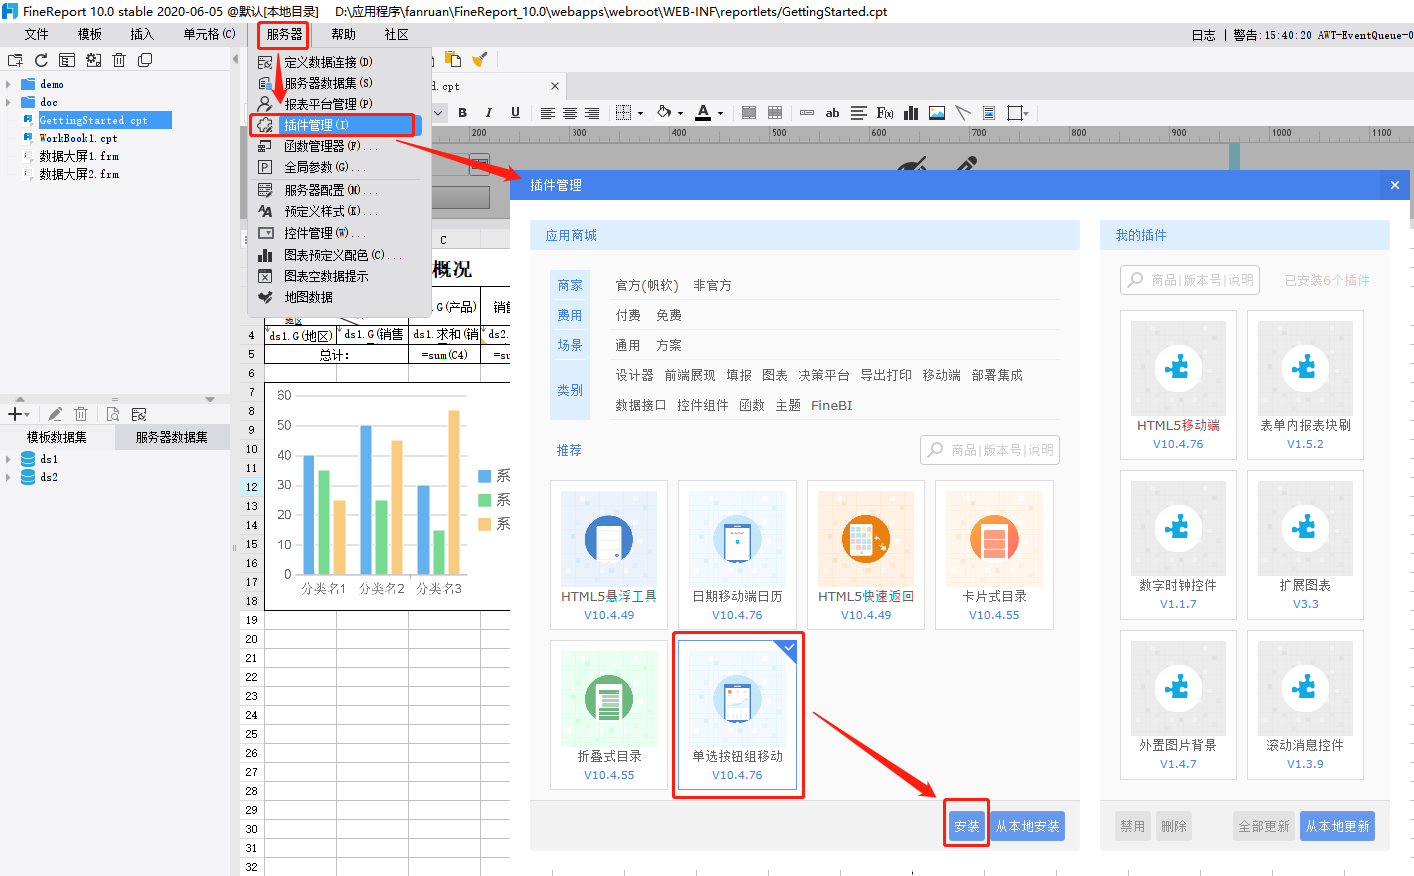Click the 从本地更新 button
Viewport: 1414px width, 876px height.
pyautogui.click(x=1337, y=826)
